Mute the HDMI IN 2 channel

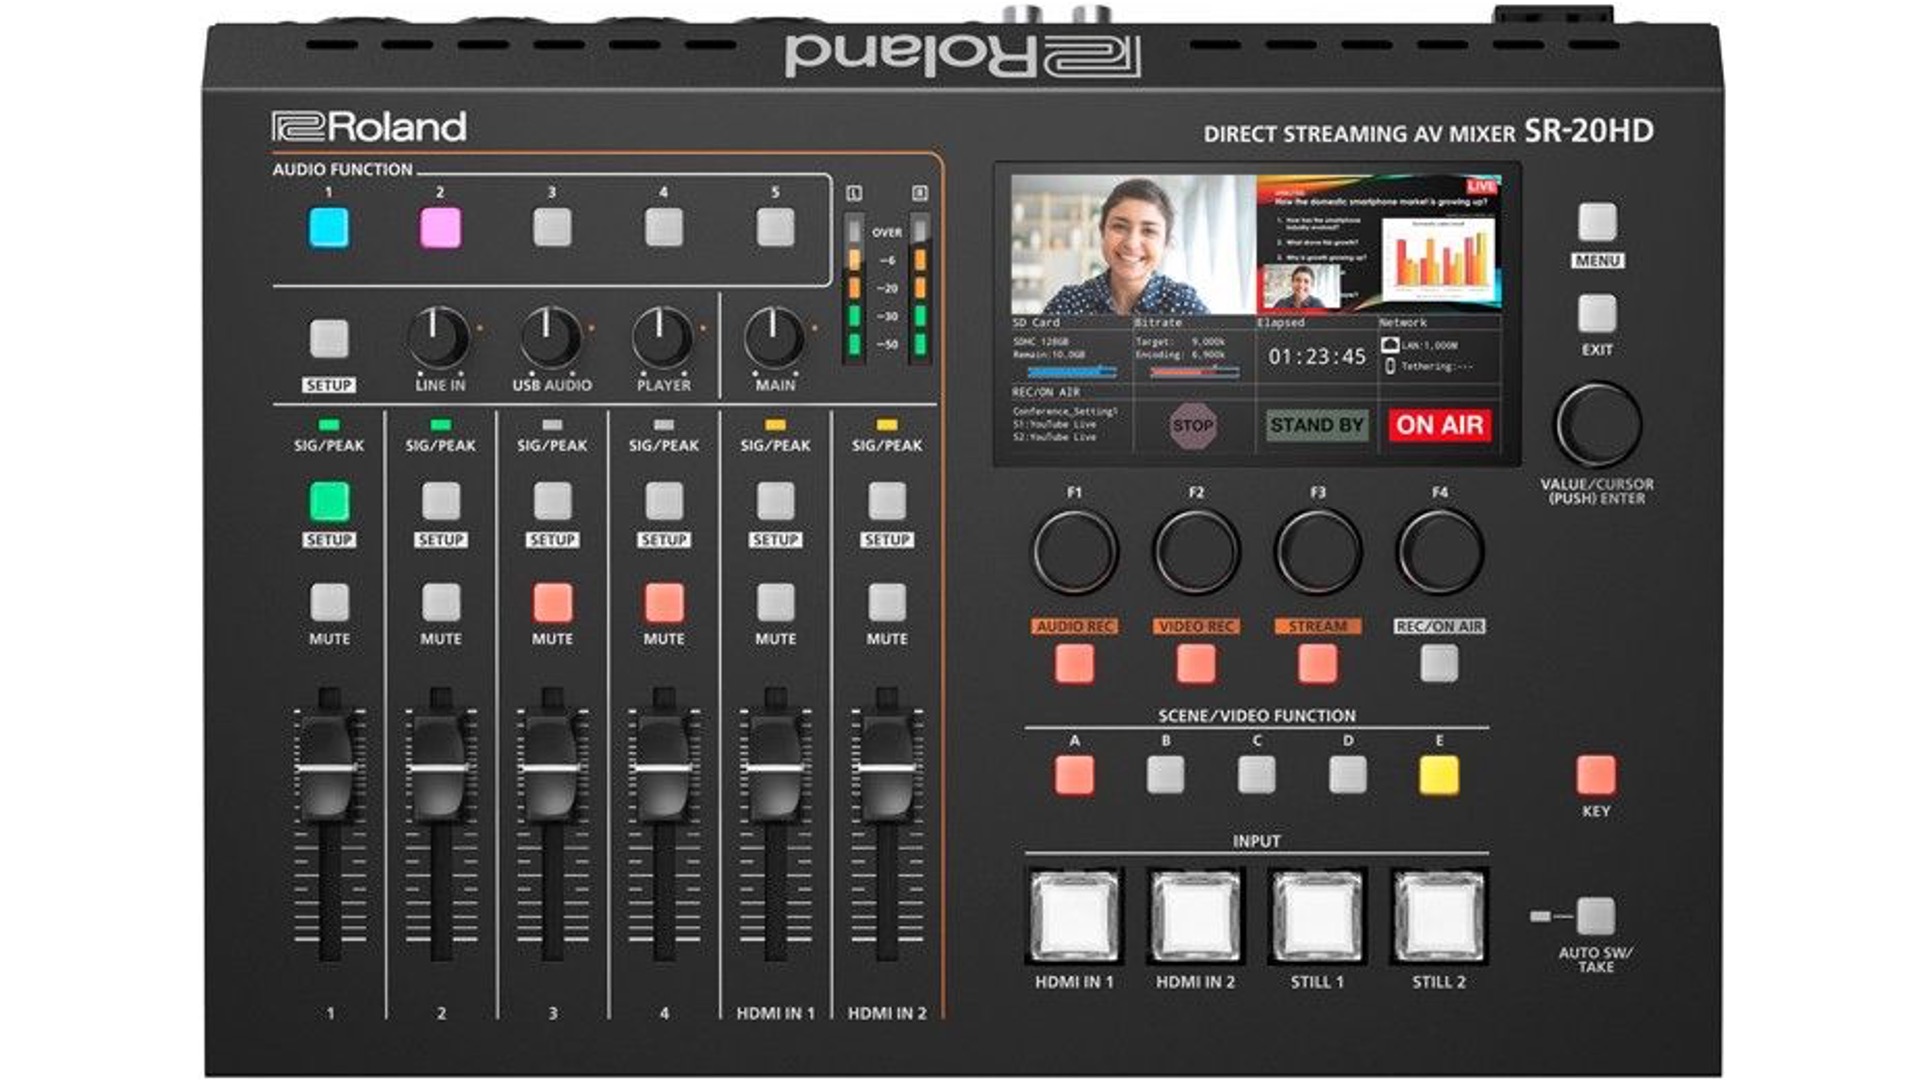coord(887,603)
